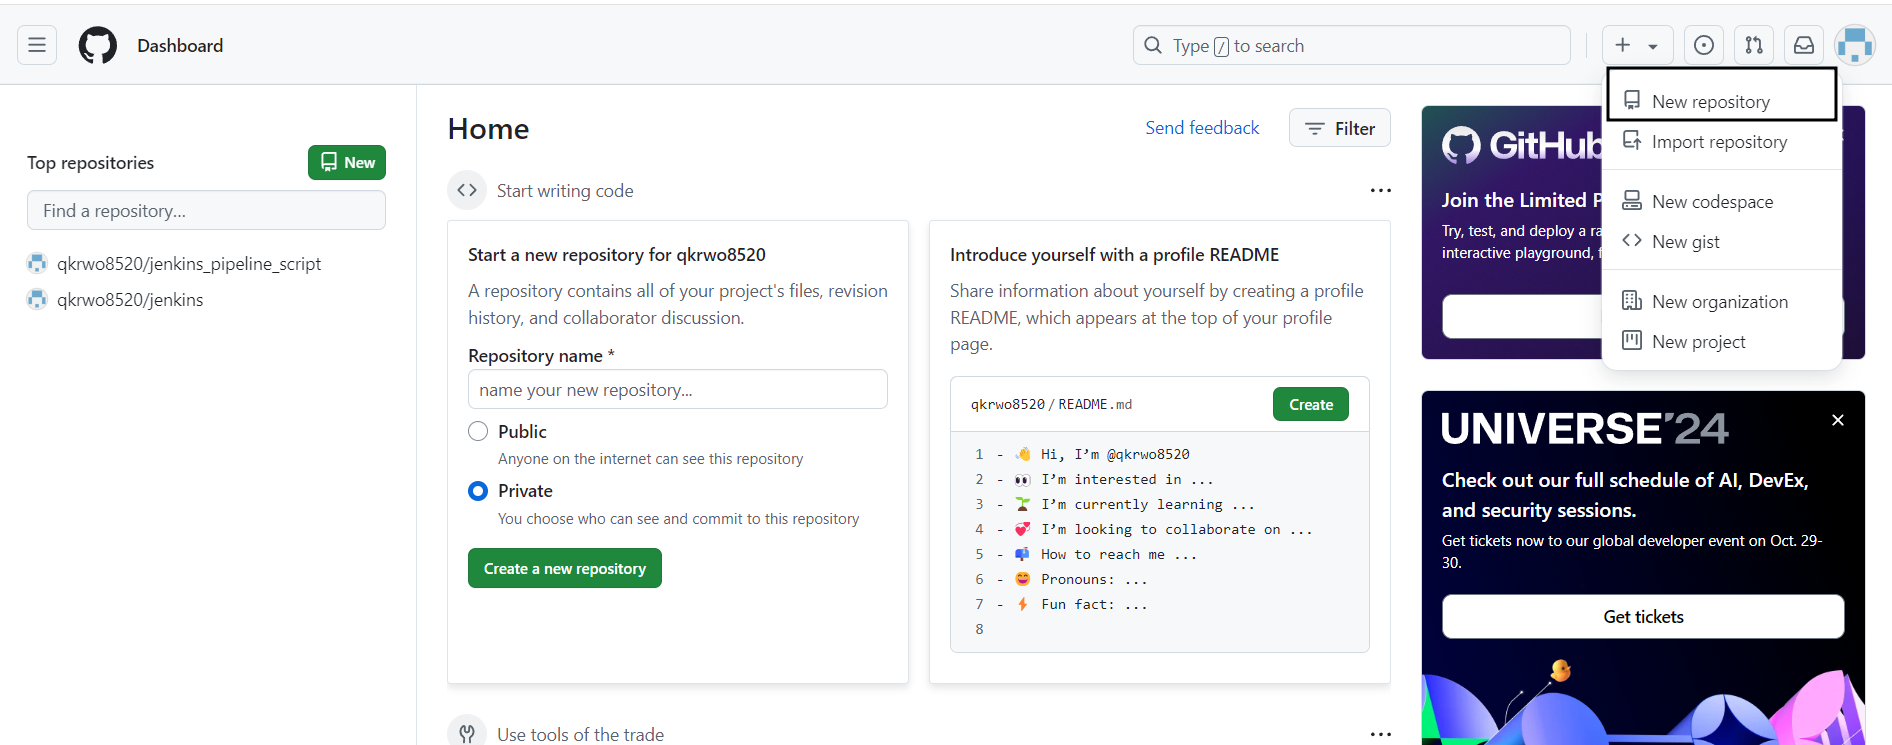Open qkrwo8520/jenkins_pipeline_script repository
The height and width of the screenshot is (745, 1892).
click(x=189, y=263)
